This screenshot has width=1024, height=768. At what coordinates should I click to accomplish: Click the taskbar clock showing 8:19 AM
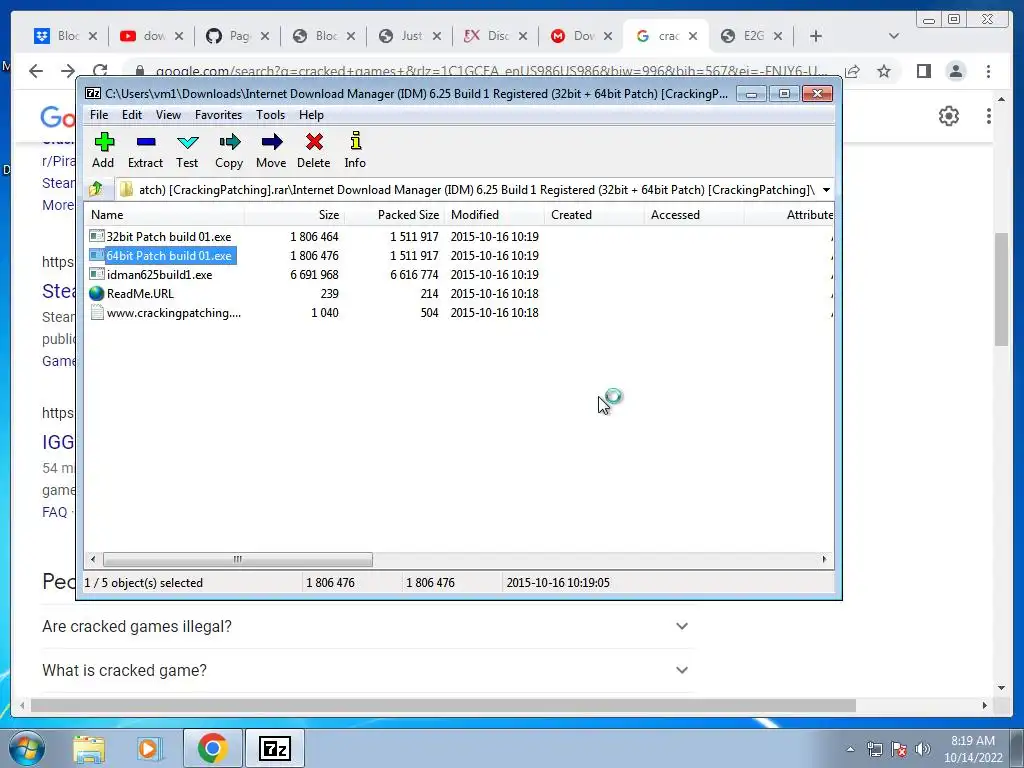972,749
